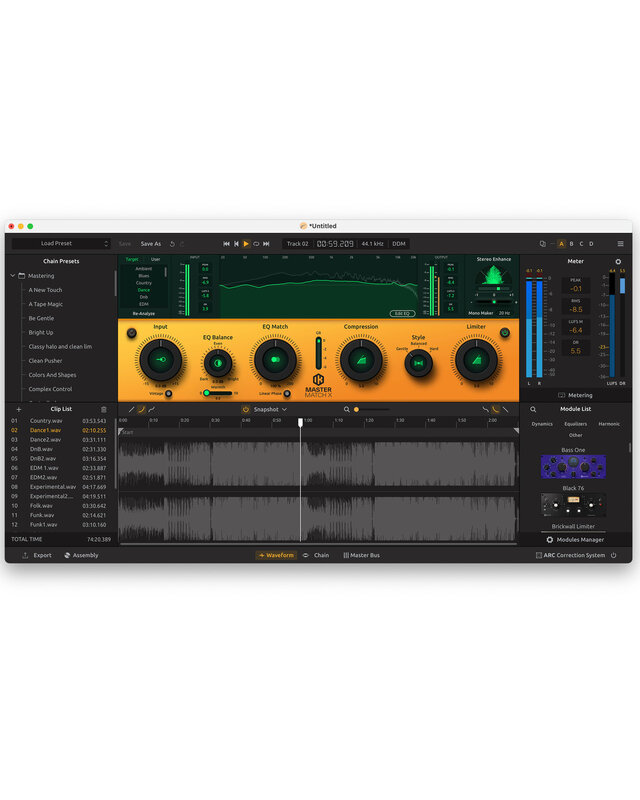640x800 pixels.
Task: Click the redo arrow icon
Action: coord(182,244)
